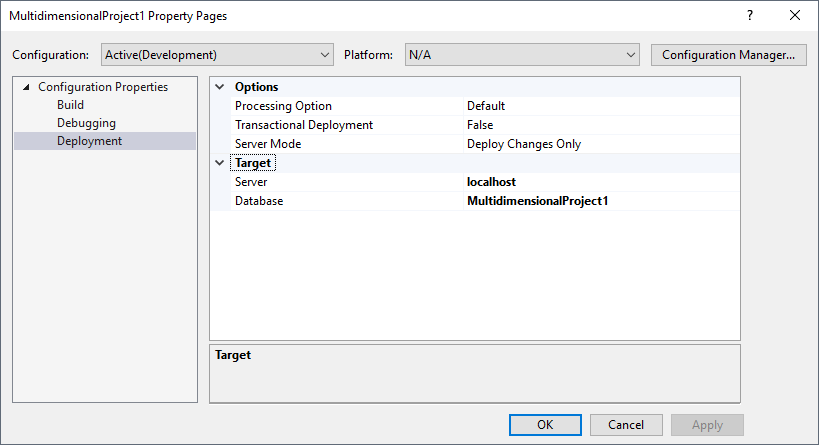This screenshot has width=819, height=445.
Task: Collapse the Configuration Properties tree node
Action: tap(26, 87)
